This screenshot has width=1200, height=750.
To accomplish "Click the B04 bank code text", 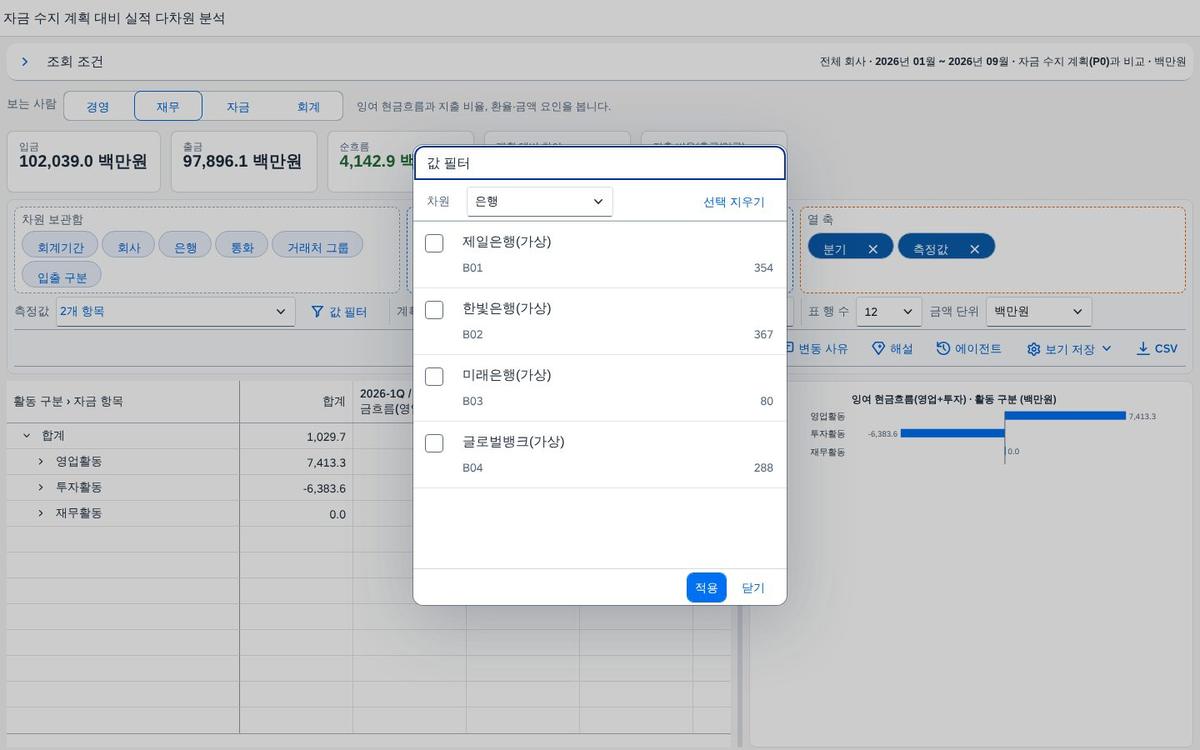I will [x=472, y=468].
